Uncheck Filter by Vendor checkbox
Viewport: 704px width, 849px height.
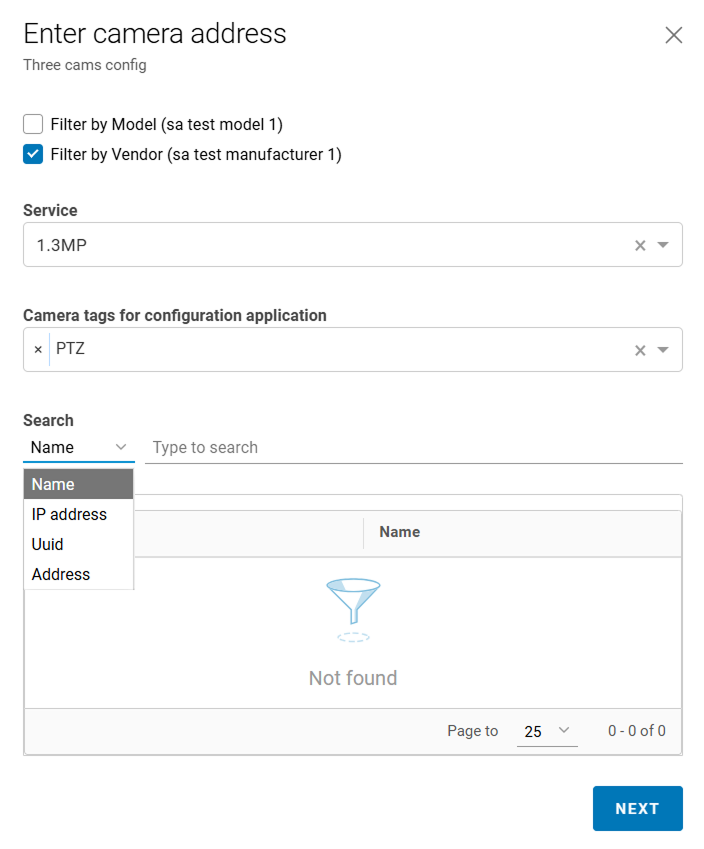point(33,155)
